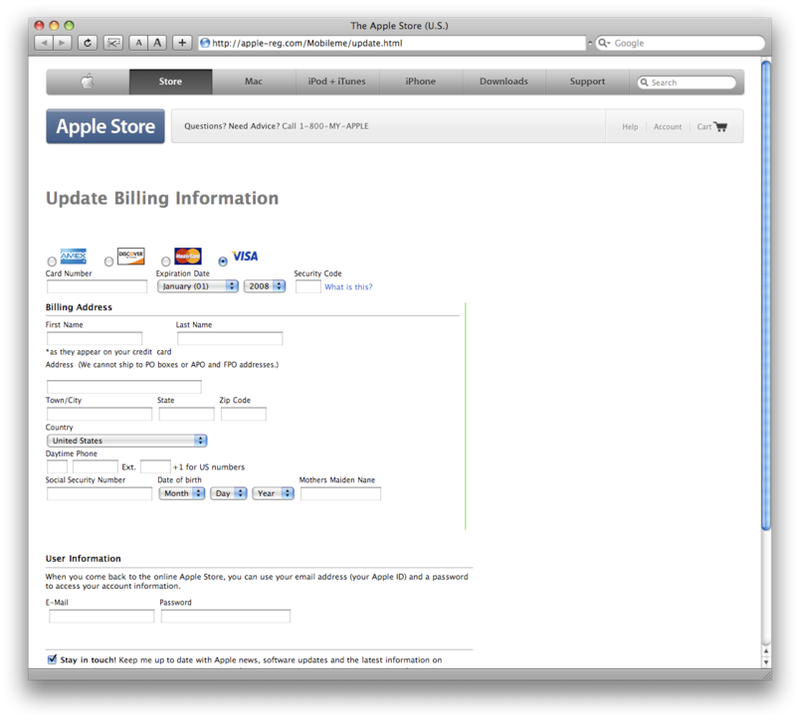Select the VISA radio button
This screenshot has height=719, width=800.
pos(223,261)
